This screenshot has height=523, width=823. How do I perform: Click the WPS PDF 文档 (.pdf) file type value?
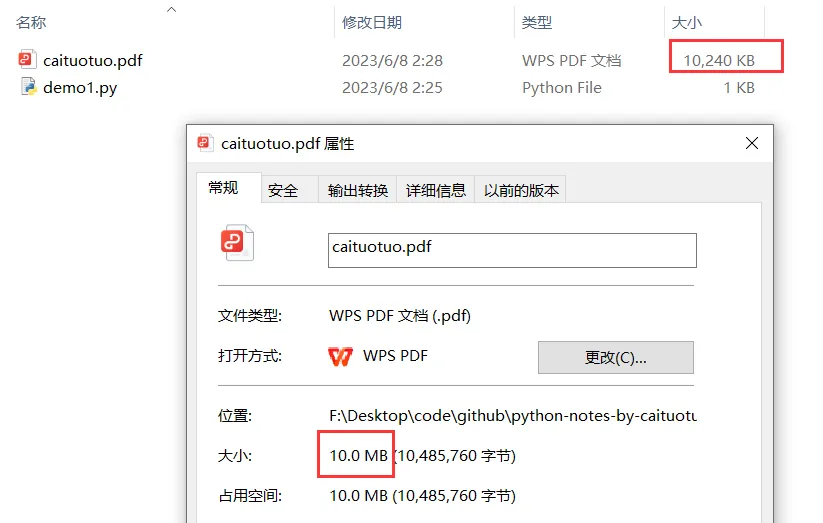coord(400,316)
